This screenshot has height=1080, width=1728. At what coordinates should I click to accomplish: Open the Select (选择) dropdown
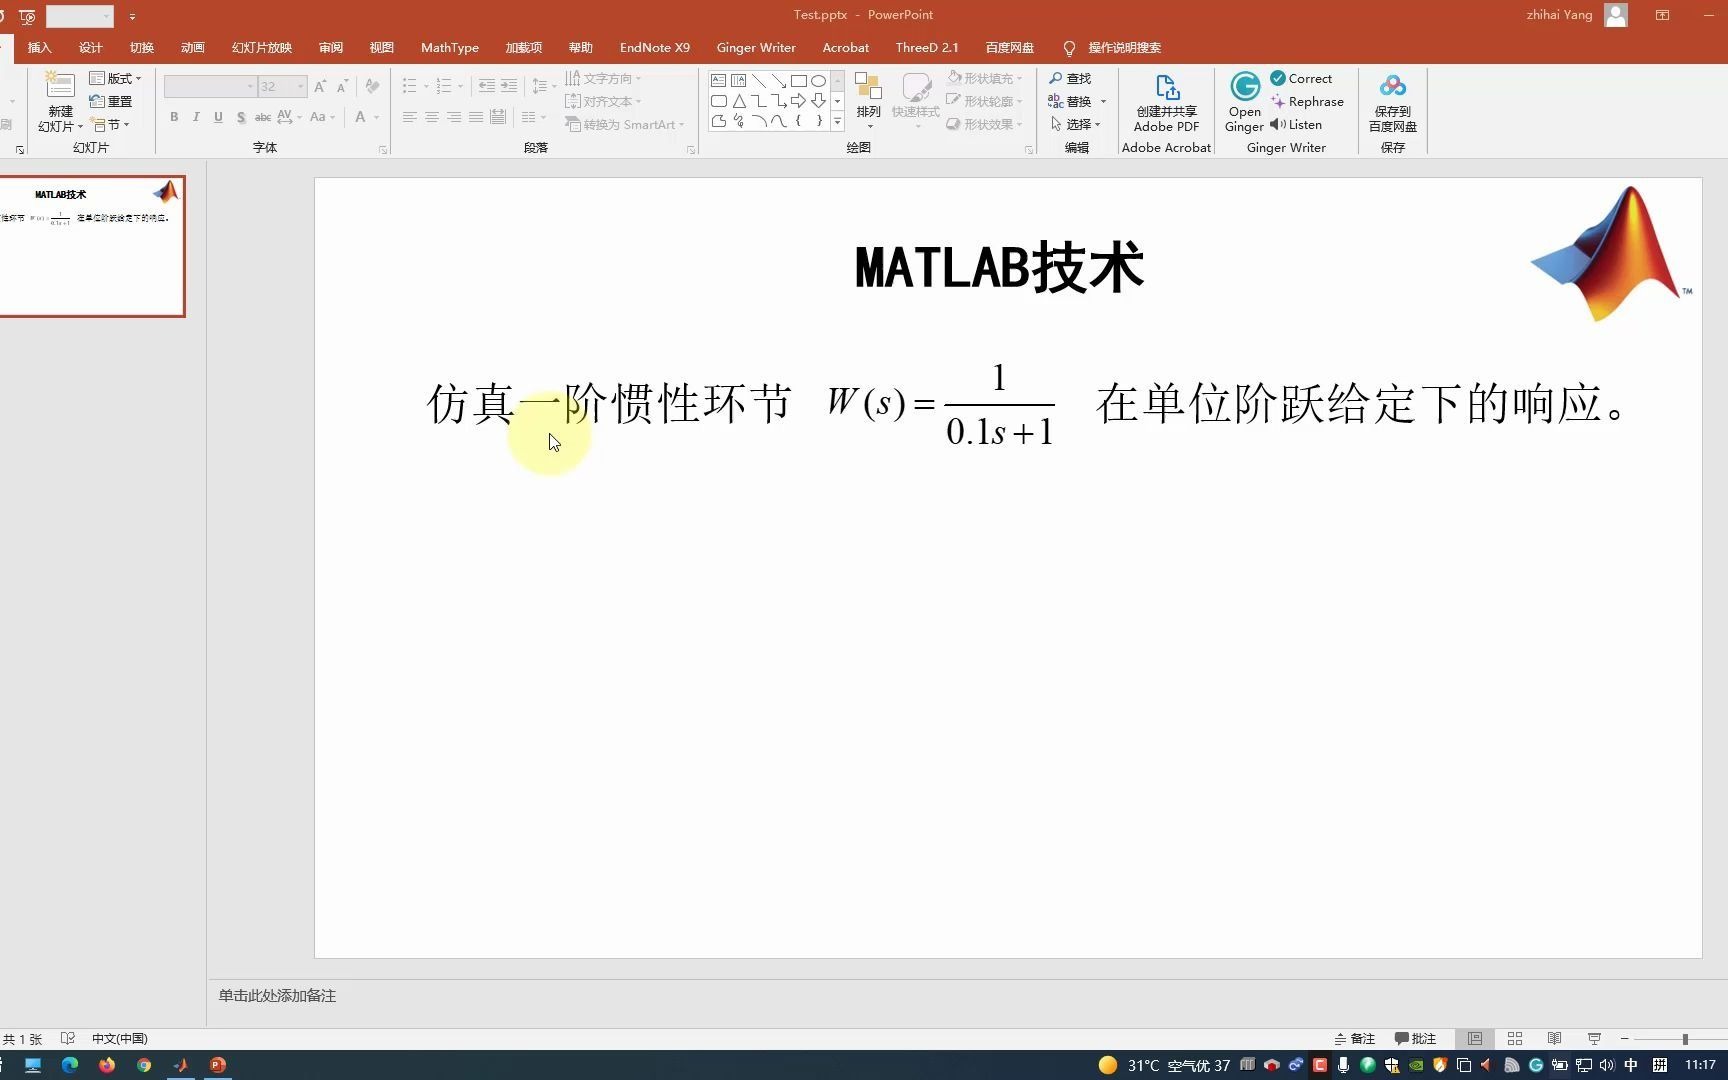click(x=1075, y=124)
